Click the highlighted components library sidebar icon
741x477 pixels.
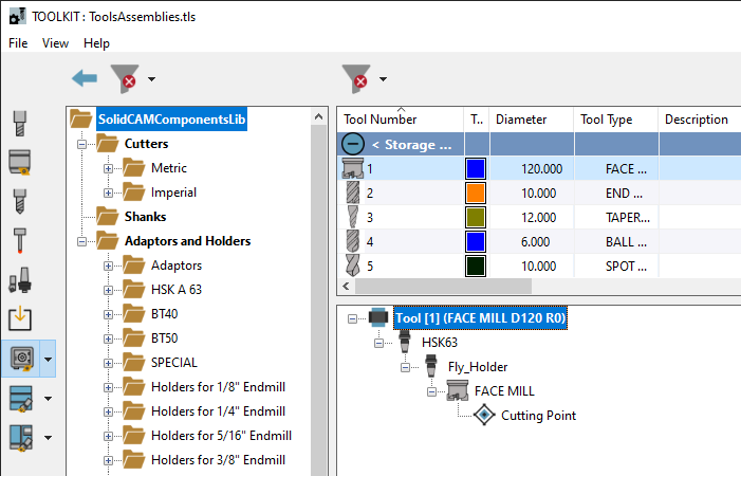coord(21,359)
